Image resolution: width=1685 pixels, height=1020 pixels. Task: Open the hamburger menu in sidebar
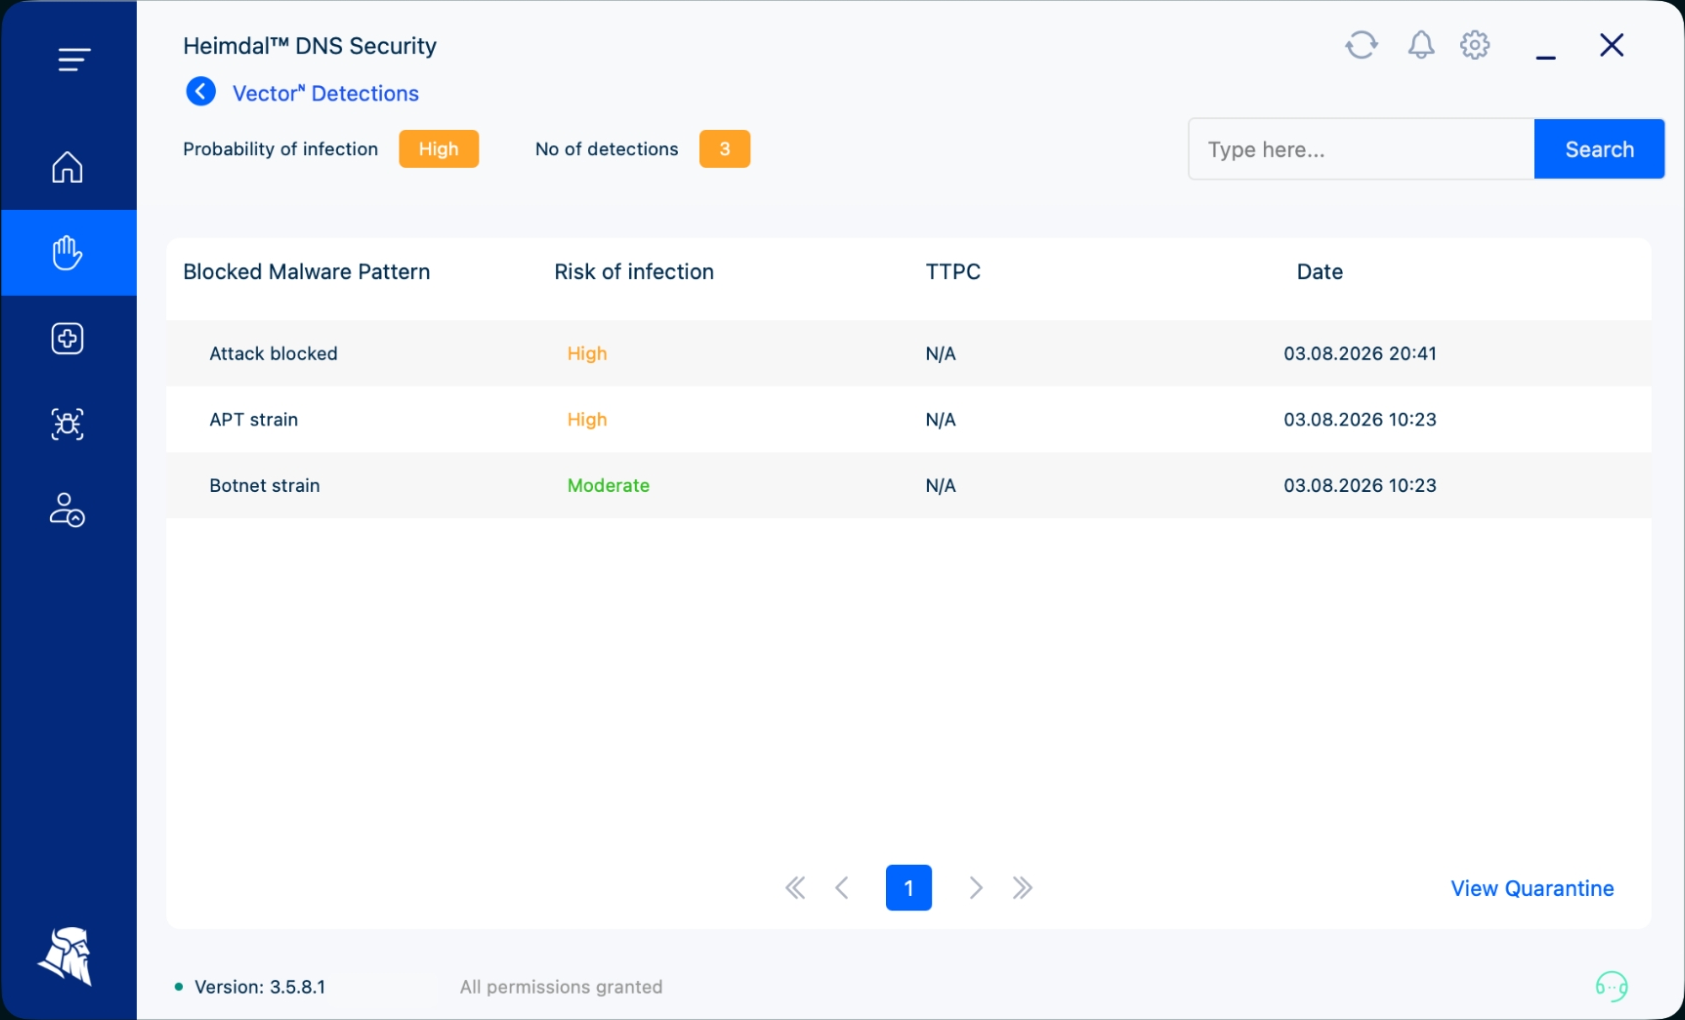[x=74, y=60]
